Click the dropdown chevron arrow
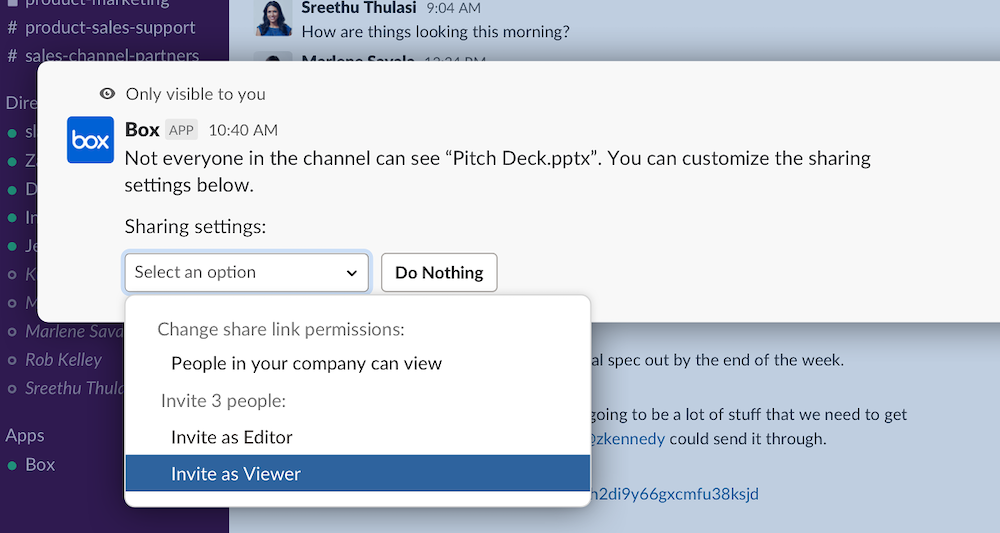Image resolution: width=1000 pixels, height=533 pixels. pyautogui.click(x=351, y=273)
